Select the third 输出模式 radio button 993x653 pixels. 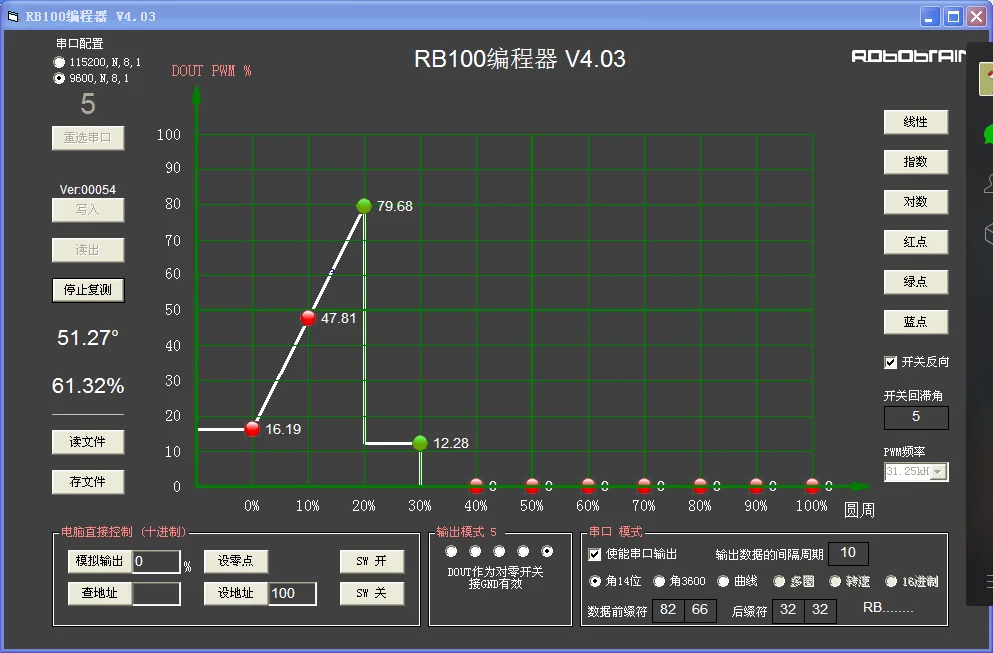click(500, 552)
